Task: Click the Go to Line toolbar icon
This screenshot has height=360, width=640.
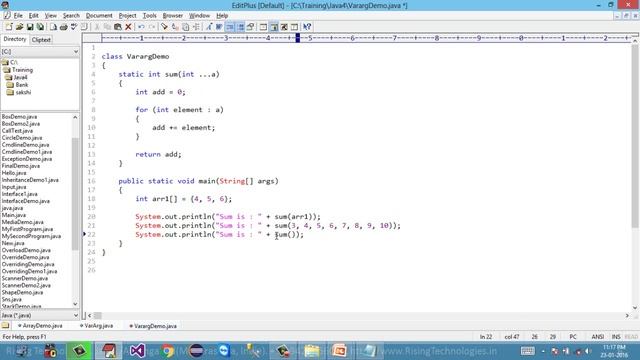Action: [x=196, y=27]
